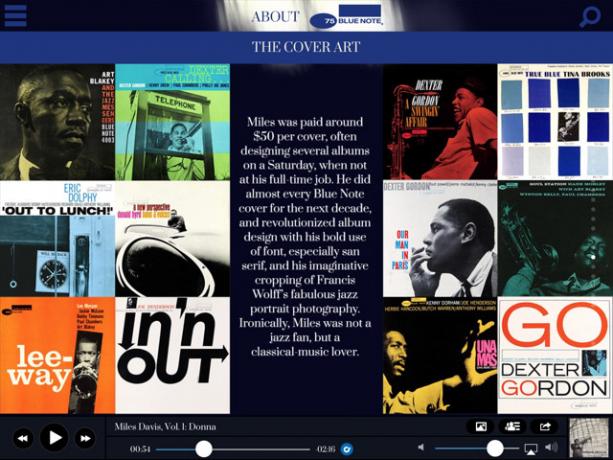Skip back to previous track
613x460 pixels.
point(23,439)
